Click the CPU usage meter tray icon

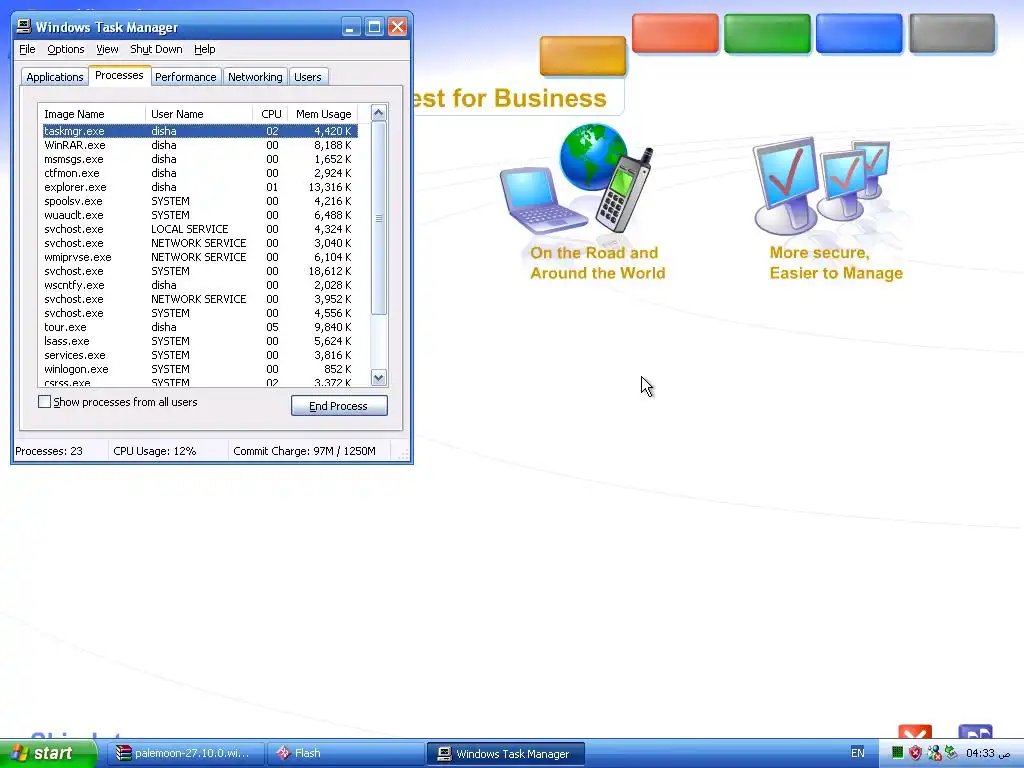tap(897, 753)
